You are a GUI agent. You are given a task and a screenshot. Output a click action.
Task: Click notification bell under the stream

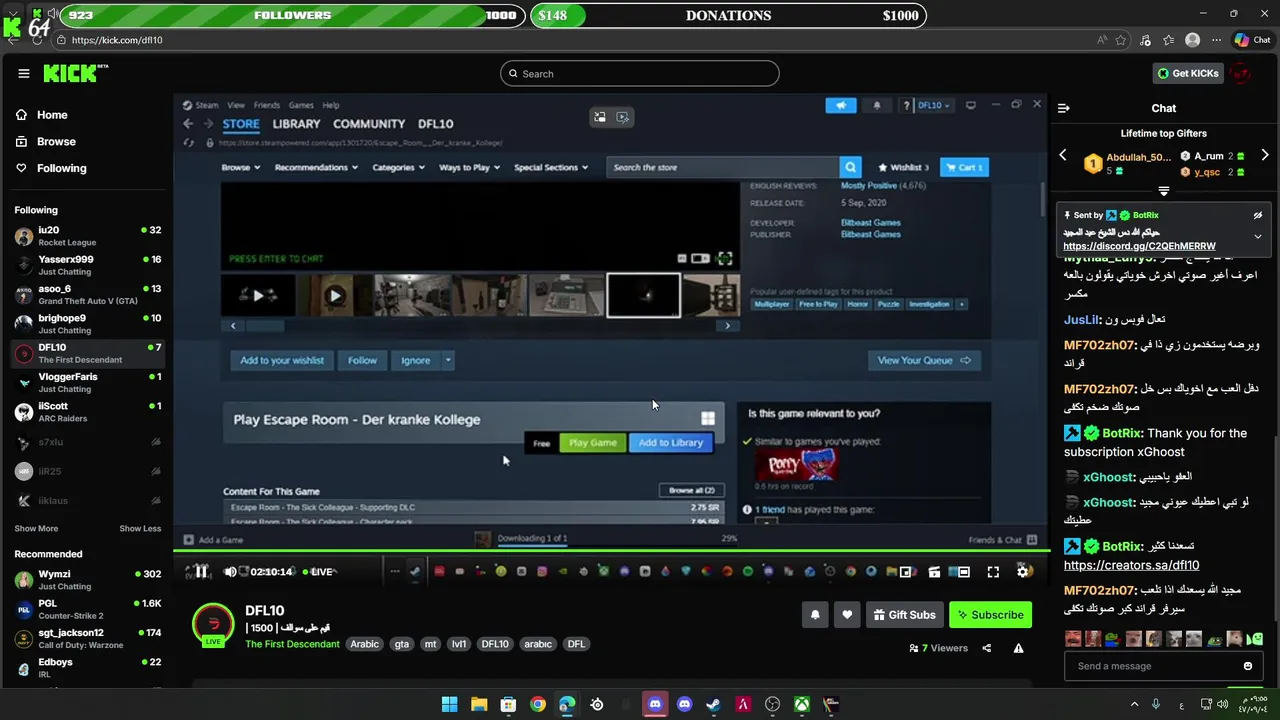(815, 615)
